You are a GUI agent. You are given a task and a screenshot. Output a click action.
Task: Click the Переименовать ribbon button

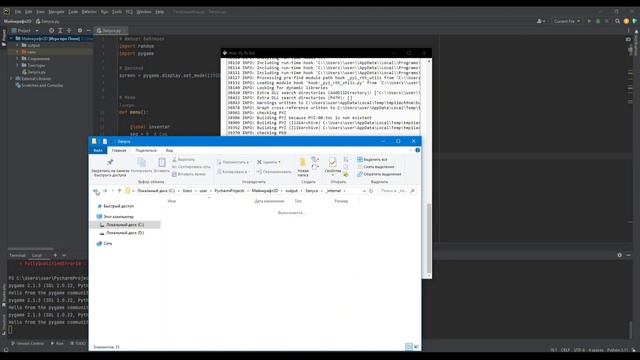274,172
